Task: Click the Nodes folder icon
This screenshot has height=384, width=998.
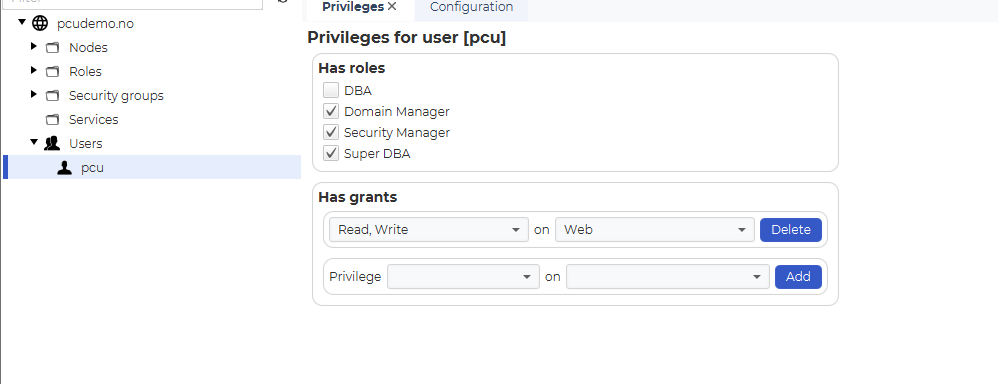Action: pos(52,48)
